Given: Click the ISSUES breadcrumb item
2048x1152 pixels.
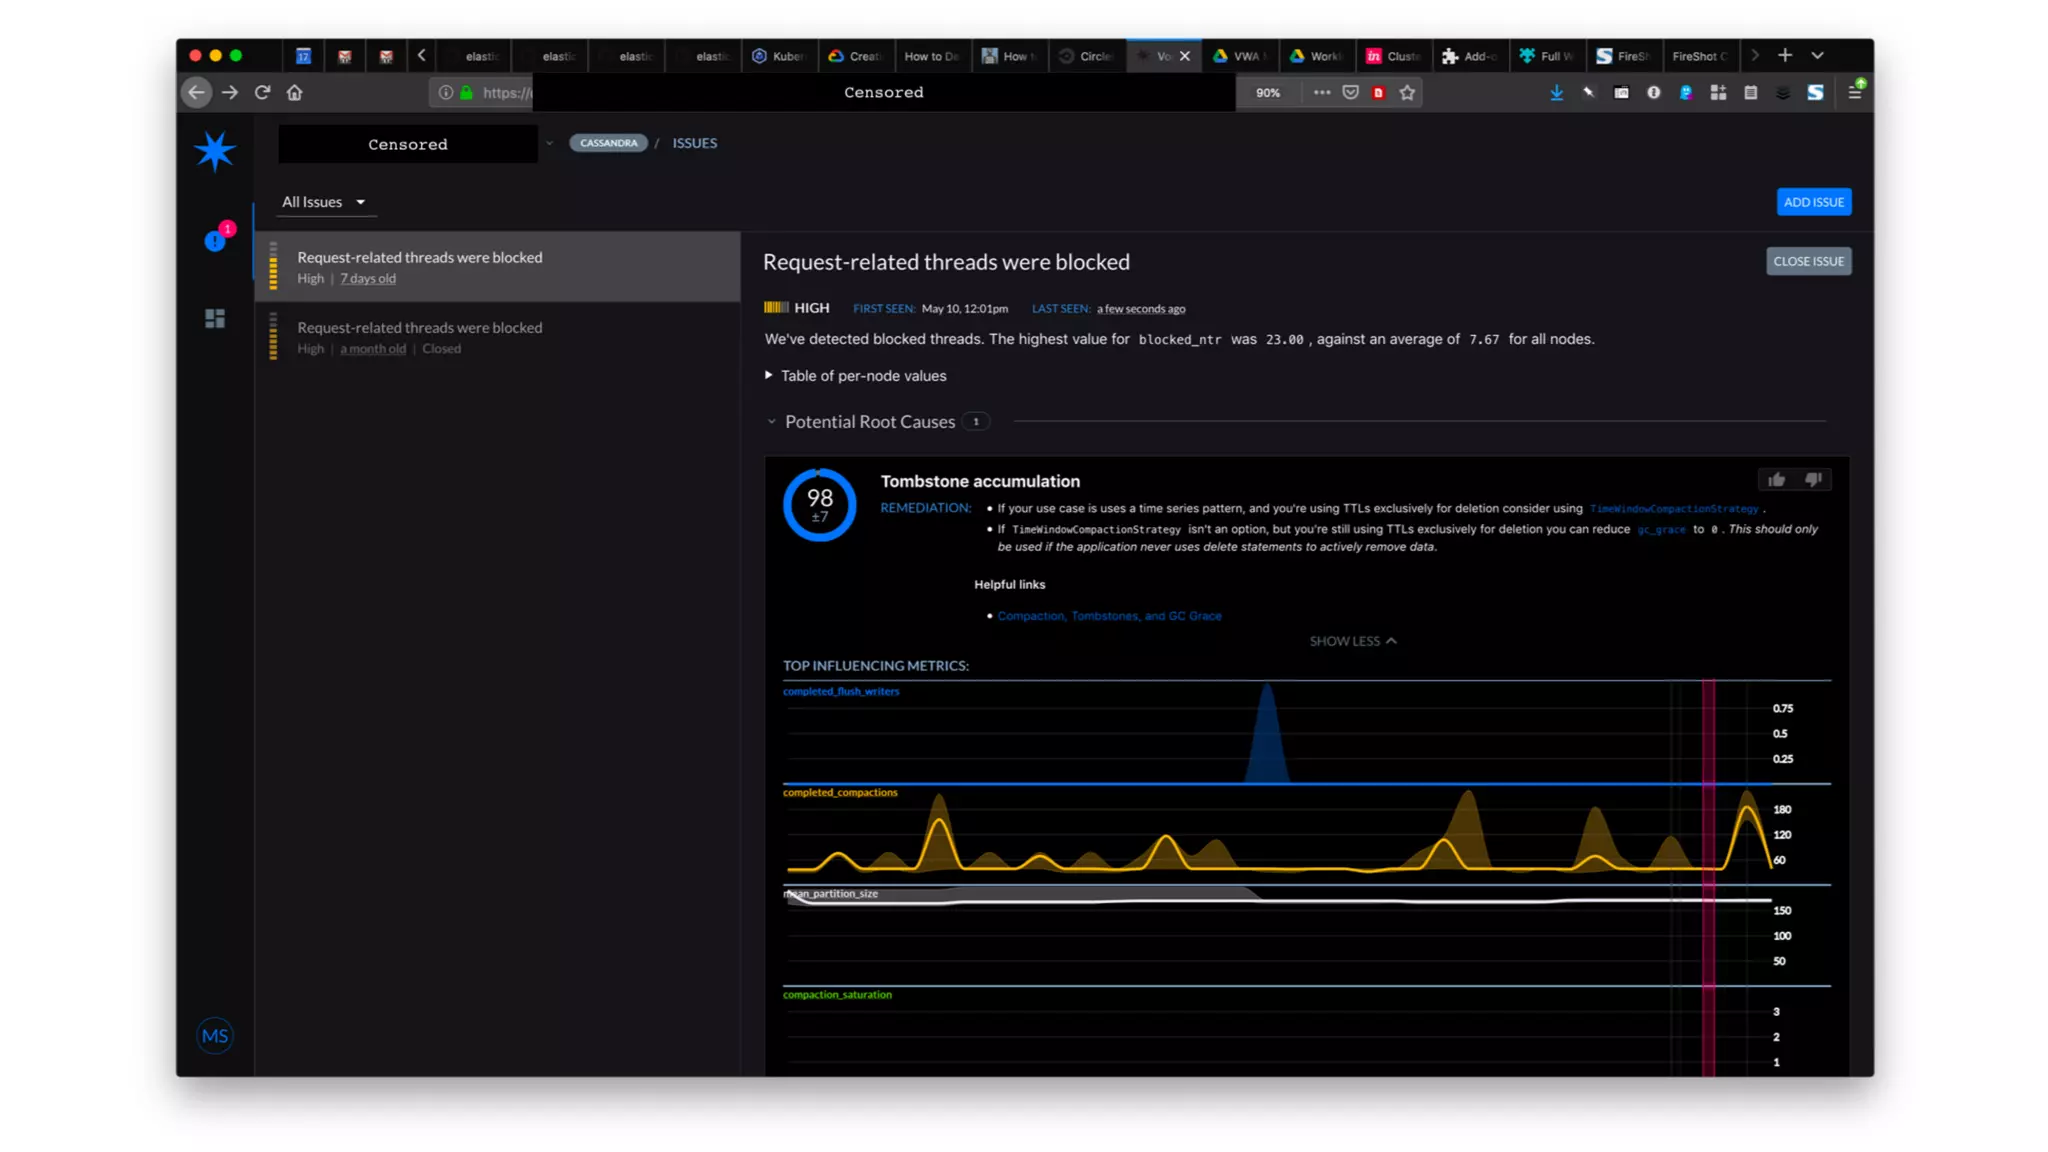Looking at the screenshot, I should [x=694, y=143].
